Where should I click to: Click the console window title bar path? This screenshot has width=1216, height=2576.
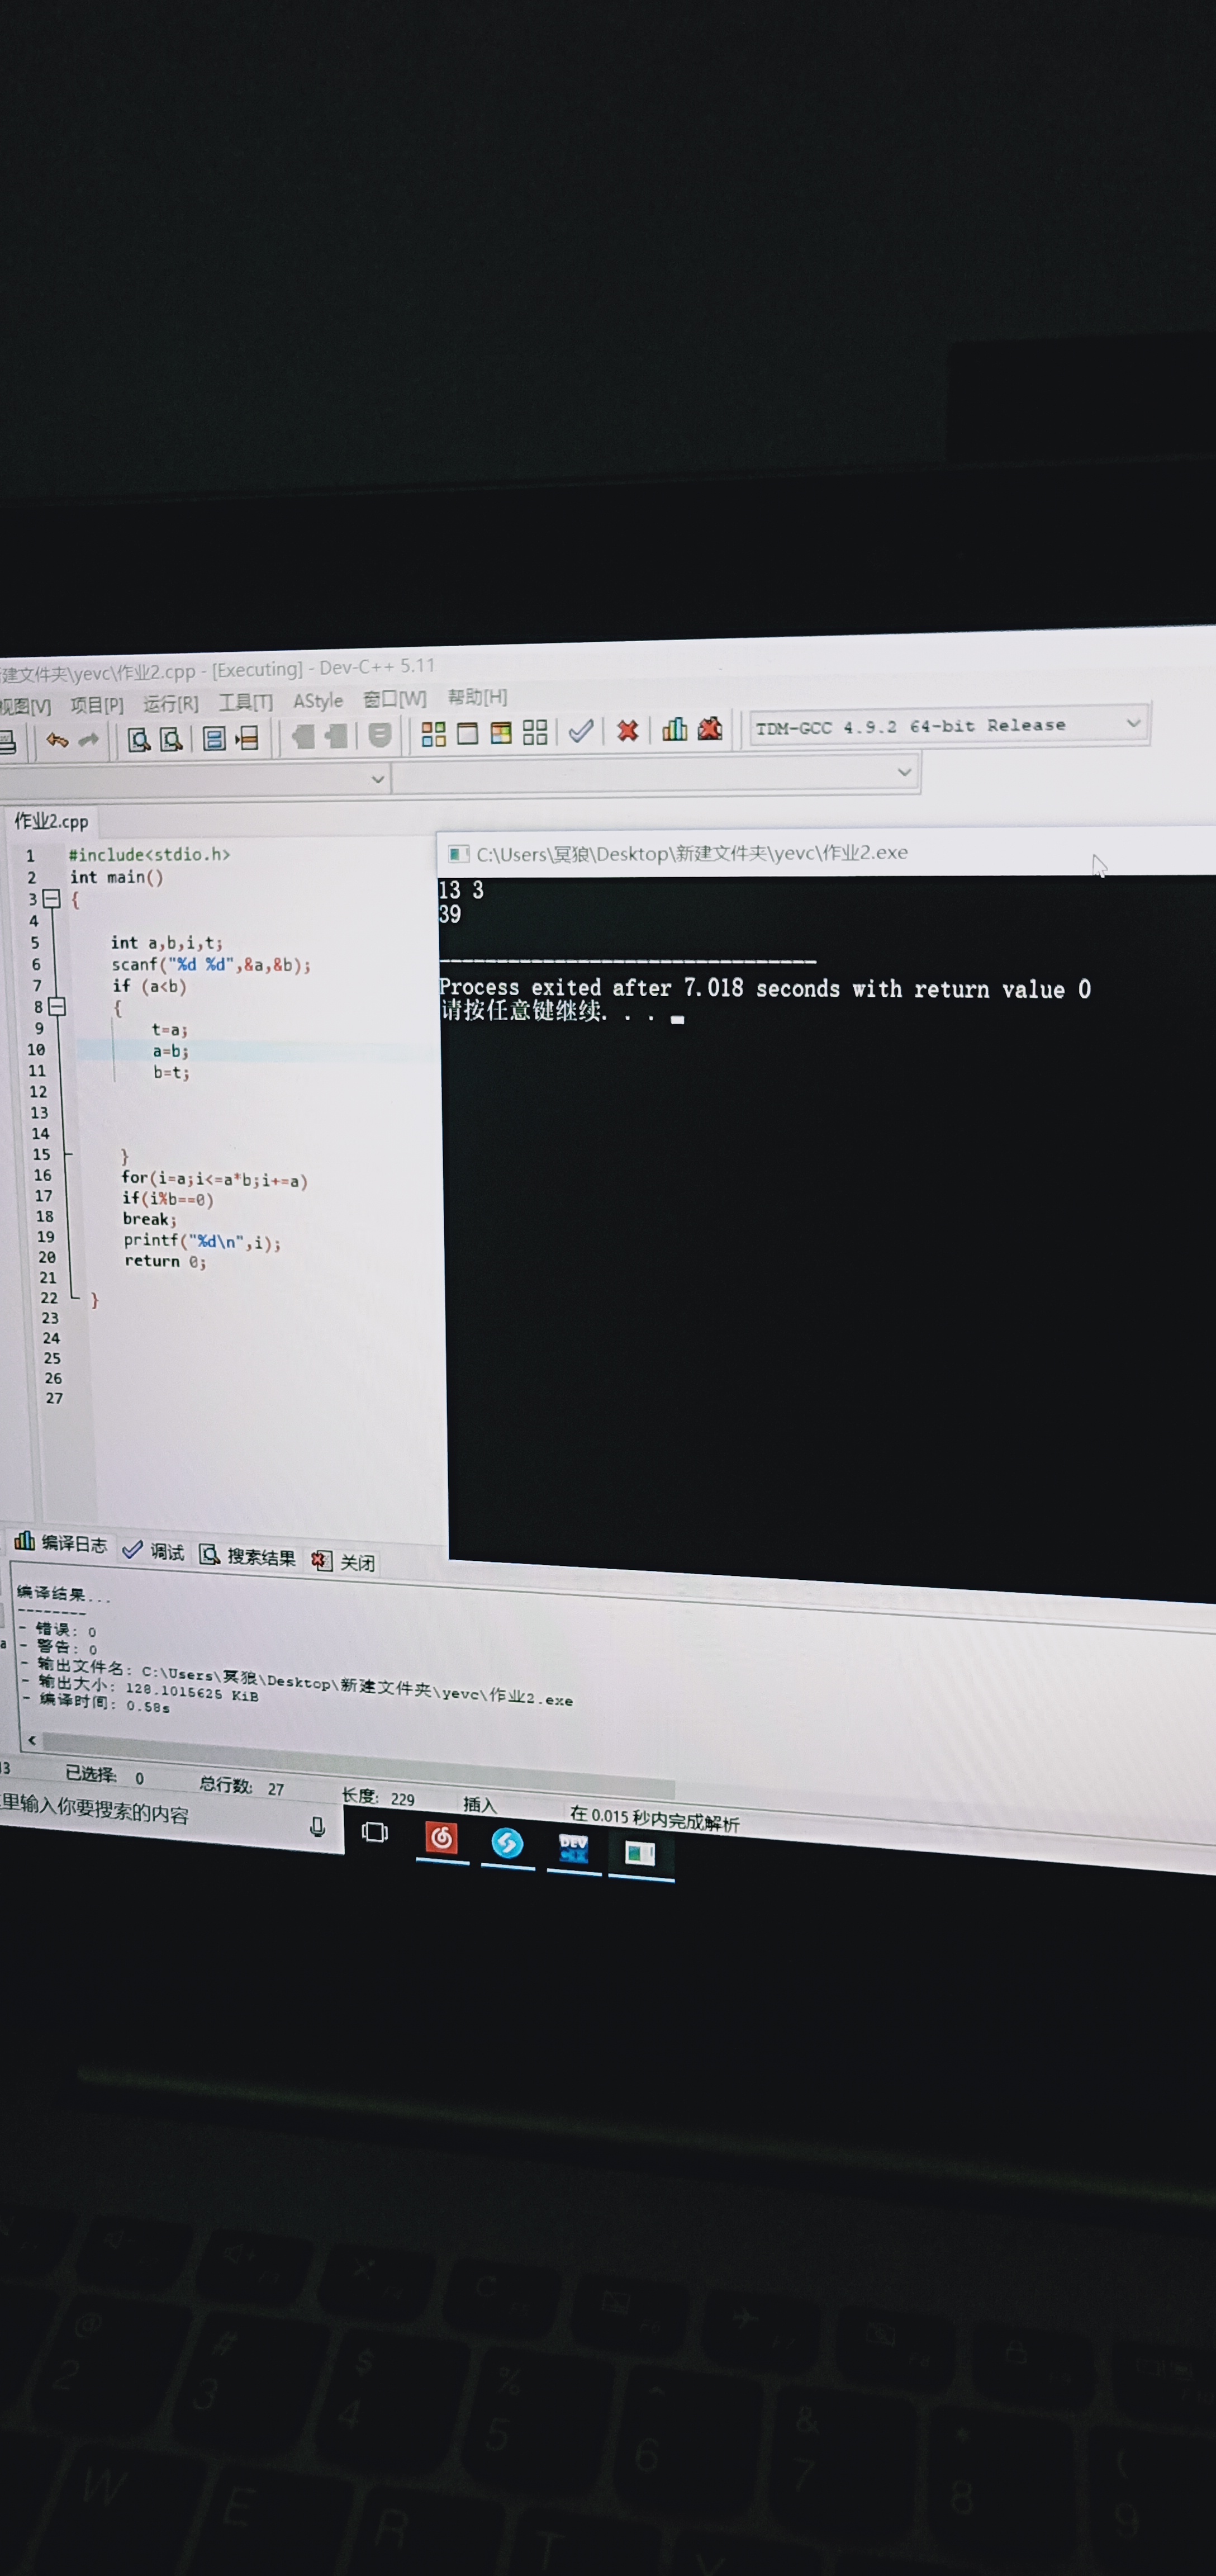click(692, 853)
